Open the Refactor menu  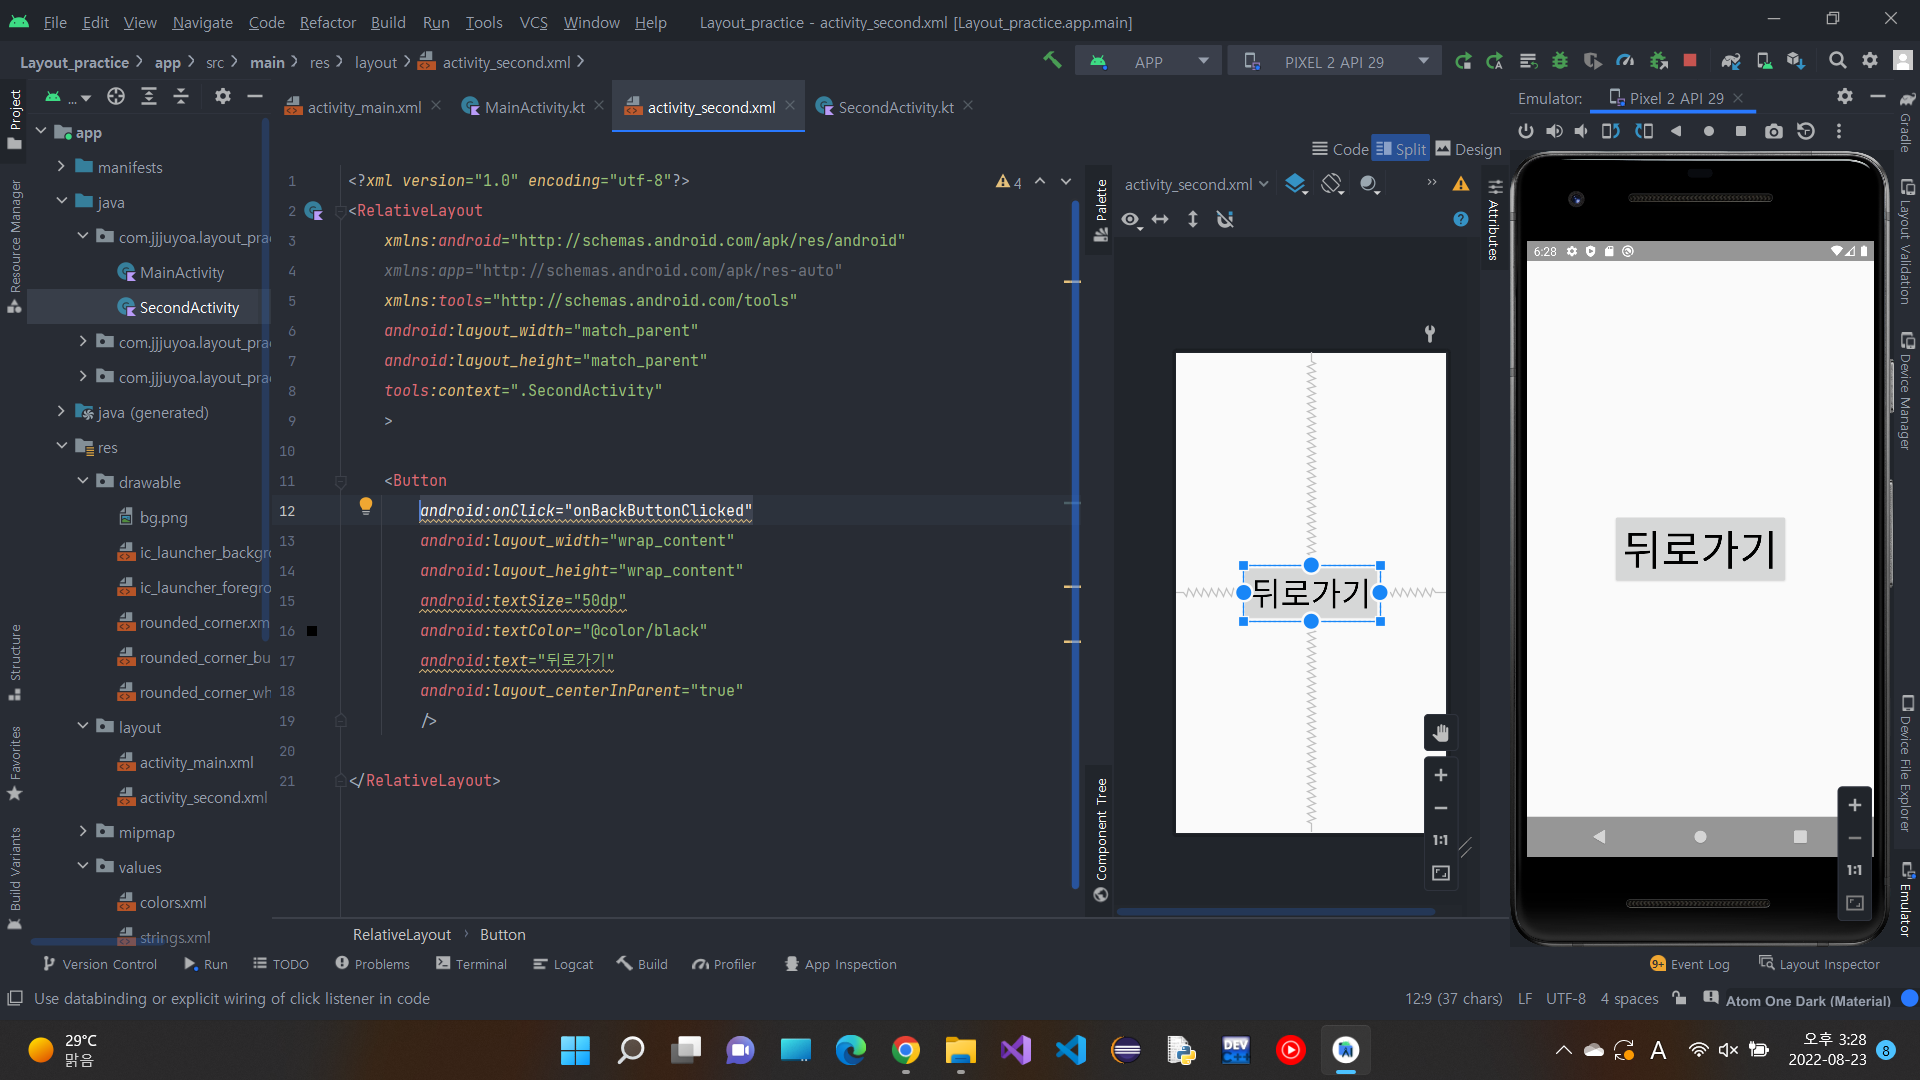point(327,22)
